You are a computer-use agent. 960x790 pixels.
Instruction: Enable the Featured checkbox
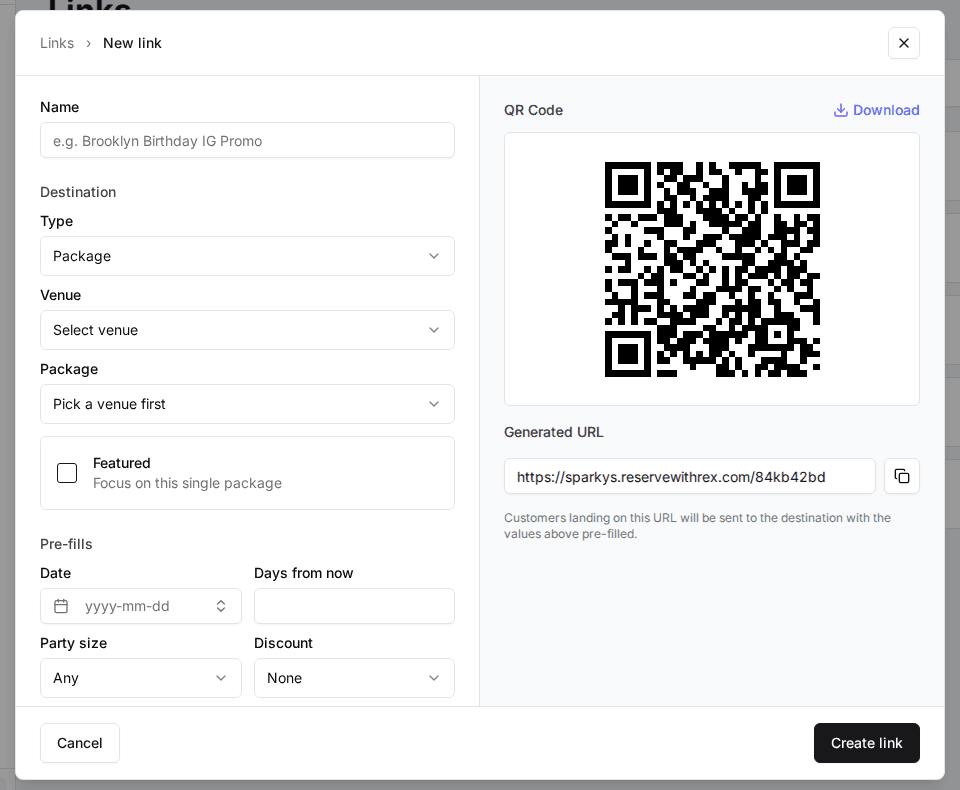coord(67,473)
